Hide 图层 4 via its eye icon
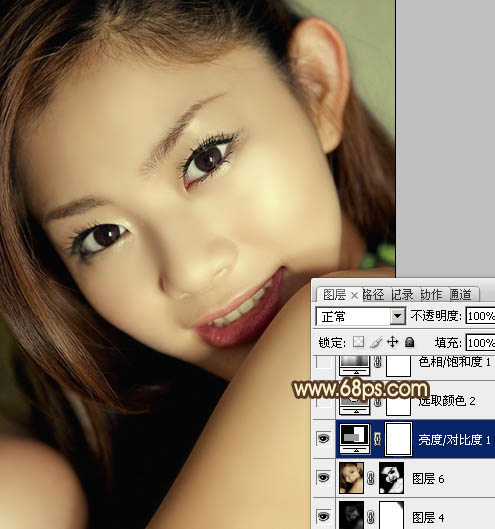This screenshot has height=529, width=495. tap(323, 517)
